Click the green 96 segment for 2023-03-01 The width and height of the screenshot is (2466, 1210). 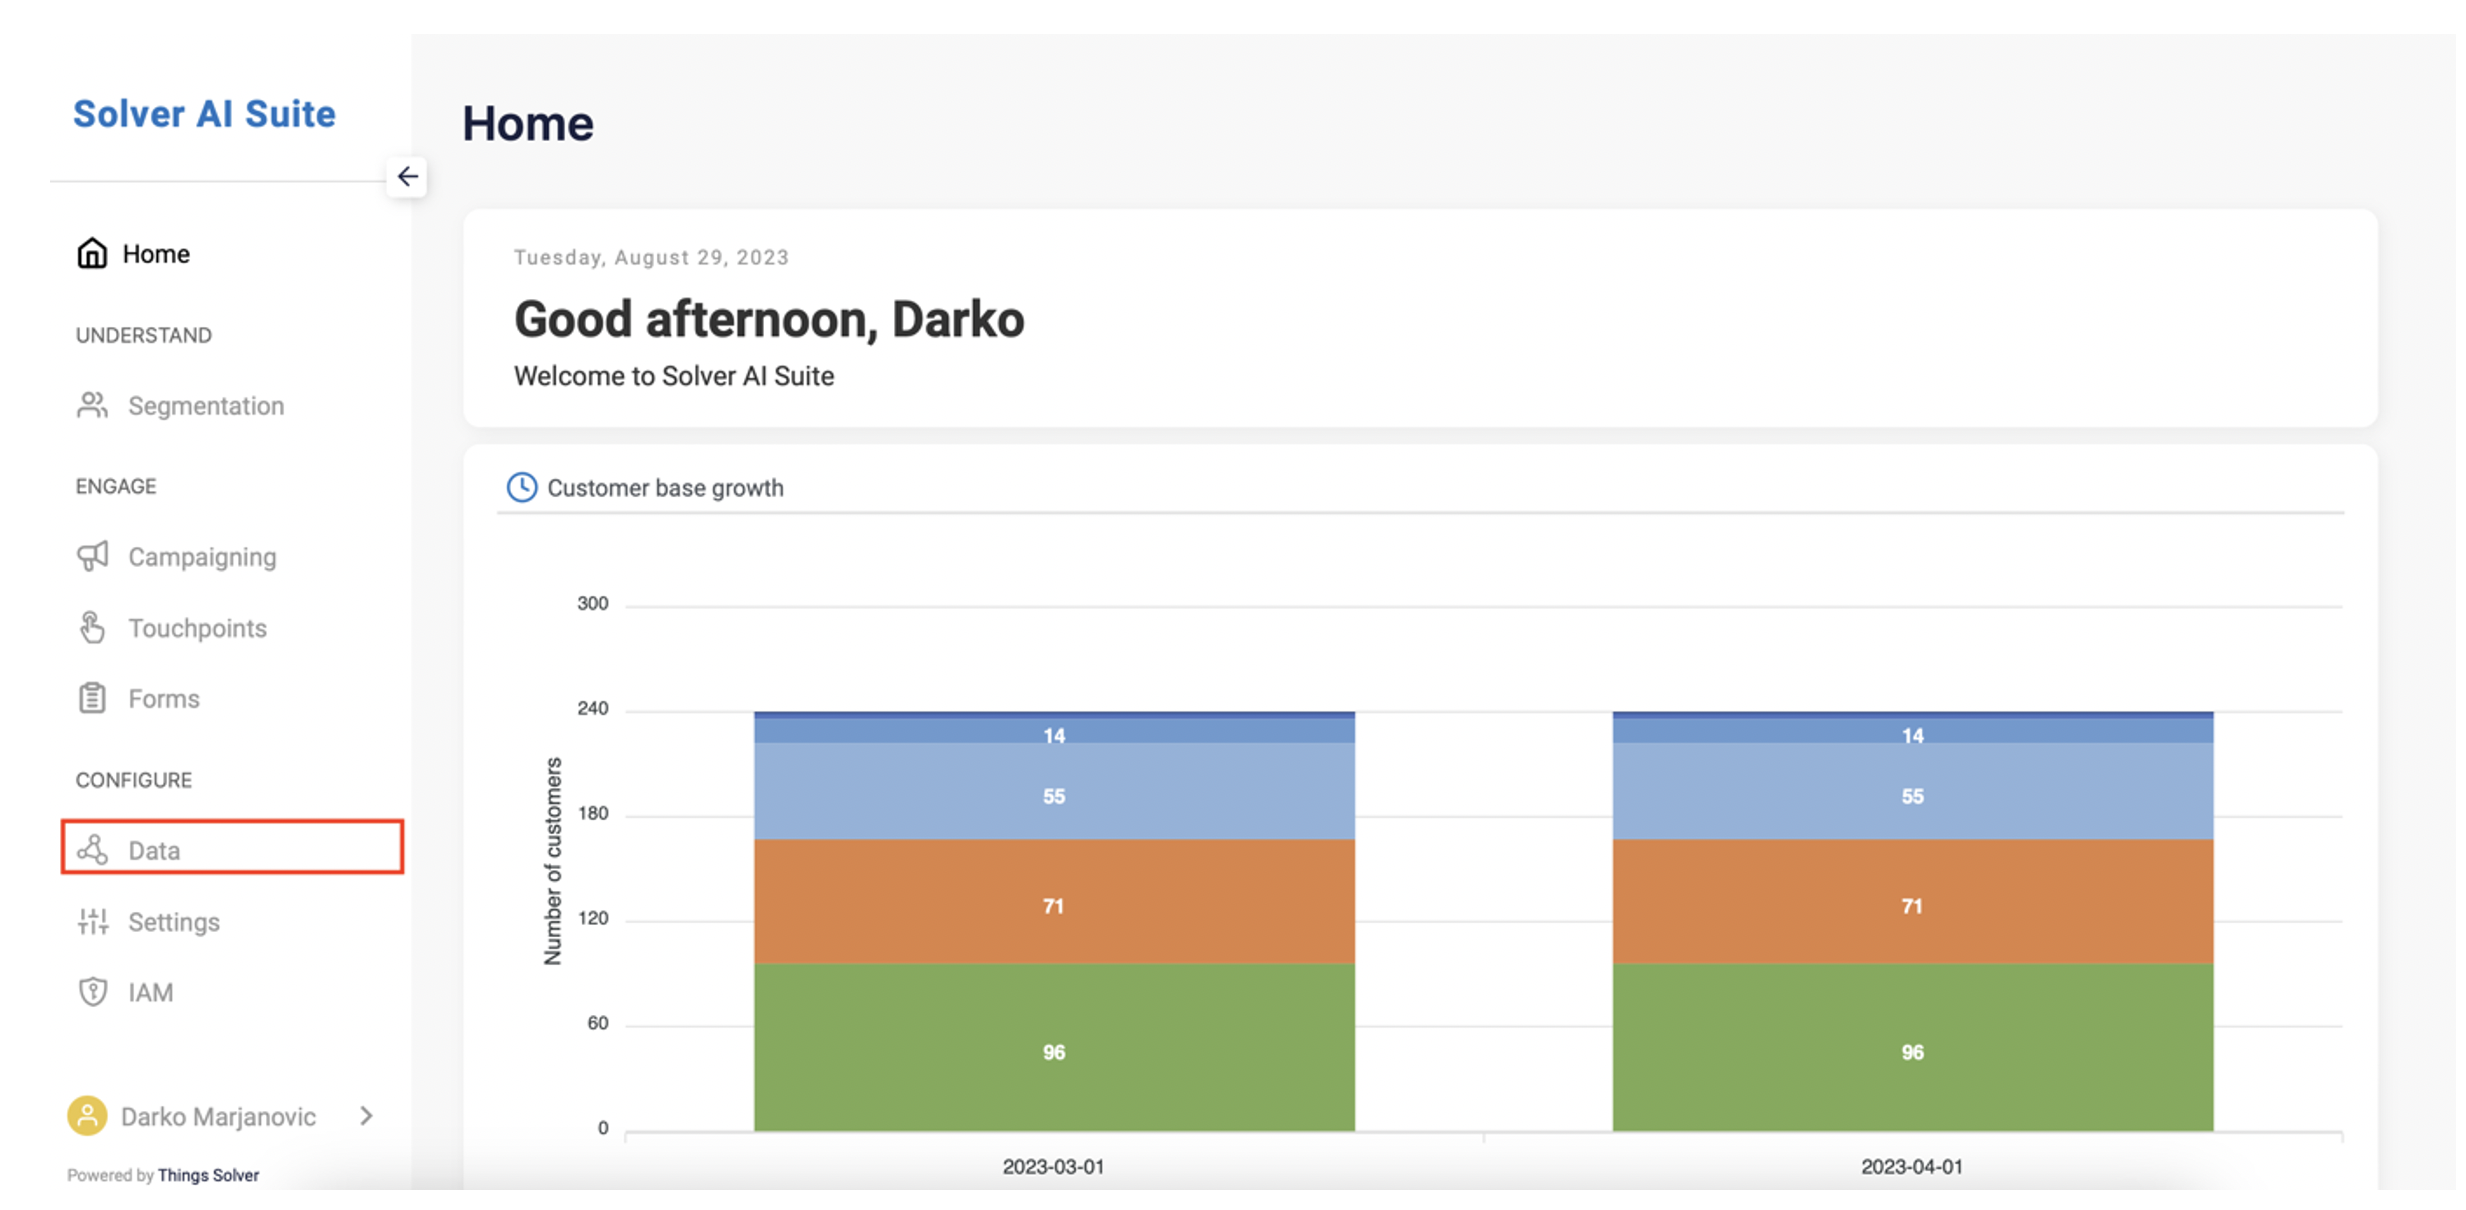1054,1047
